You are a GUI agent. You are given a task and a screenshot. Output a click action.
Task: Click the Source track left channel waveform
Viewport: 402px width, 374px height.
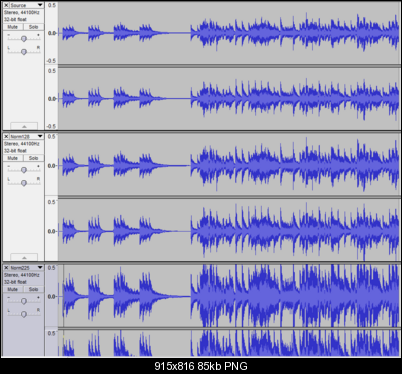[x=229, y=33]
